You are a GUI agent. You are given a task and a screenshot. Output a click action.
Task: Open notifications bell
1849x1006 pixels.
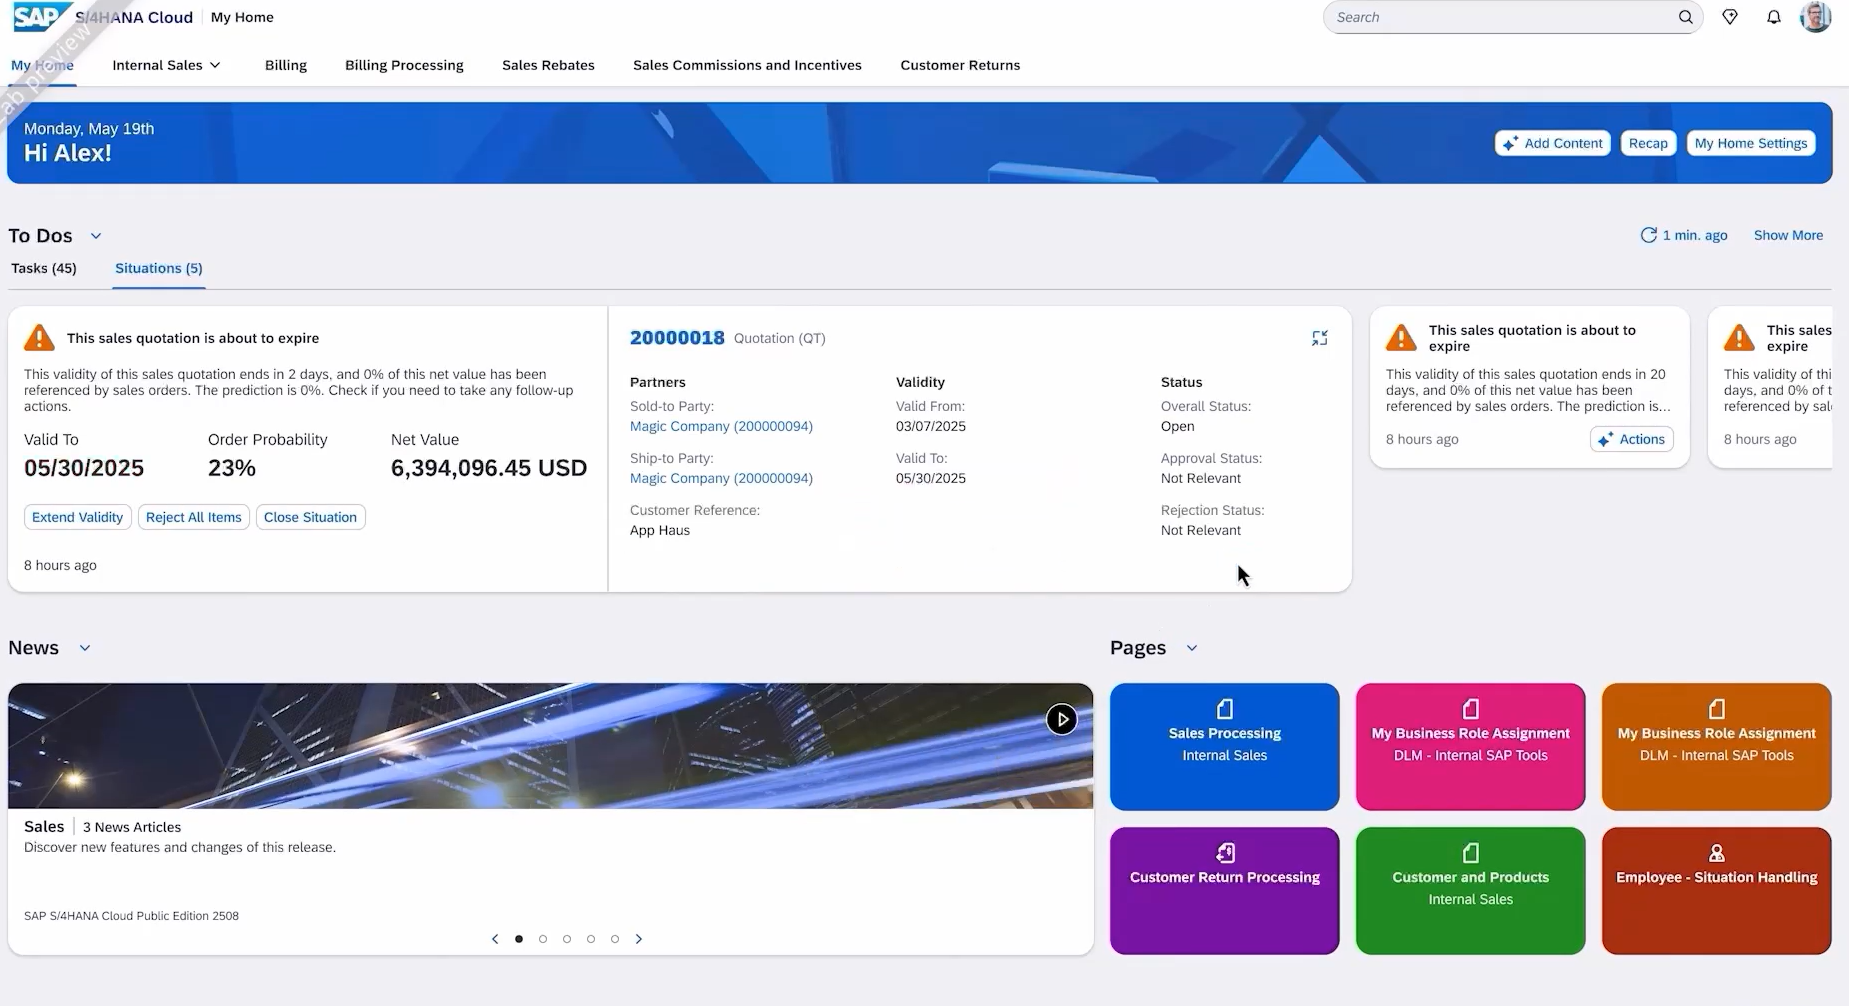pos(1774,17)
